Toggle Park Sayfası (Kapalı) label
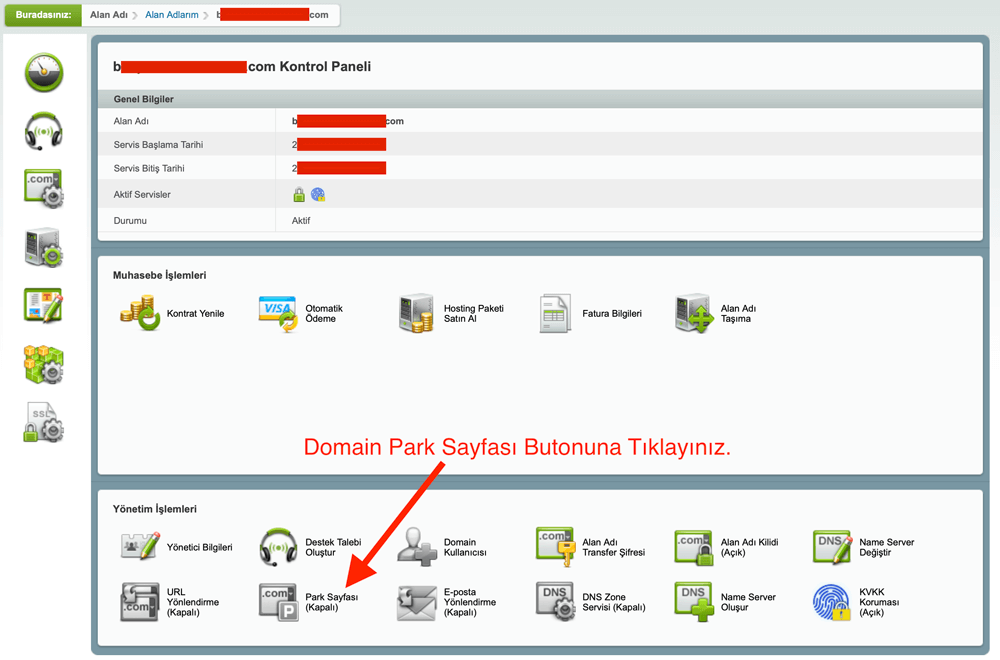 pos(332,602)
